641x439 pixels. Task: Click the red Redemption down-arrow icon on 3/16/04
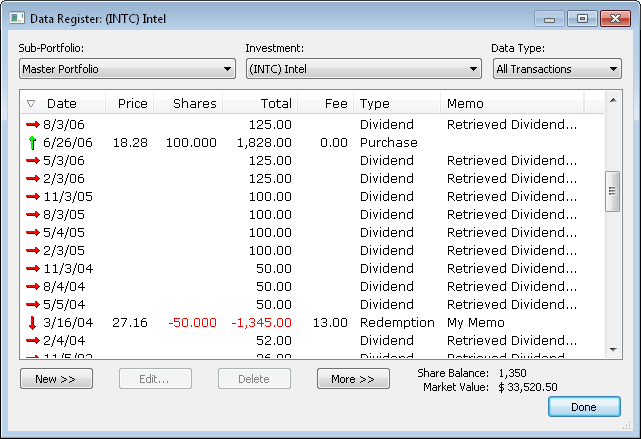[x=32, y=323]
